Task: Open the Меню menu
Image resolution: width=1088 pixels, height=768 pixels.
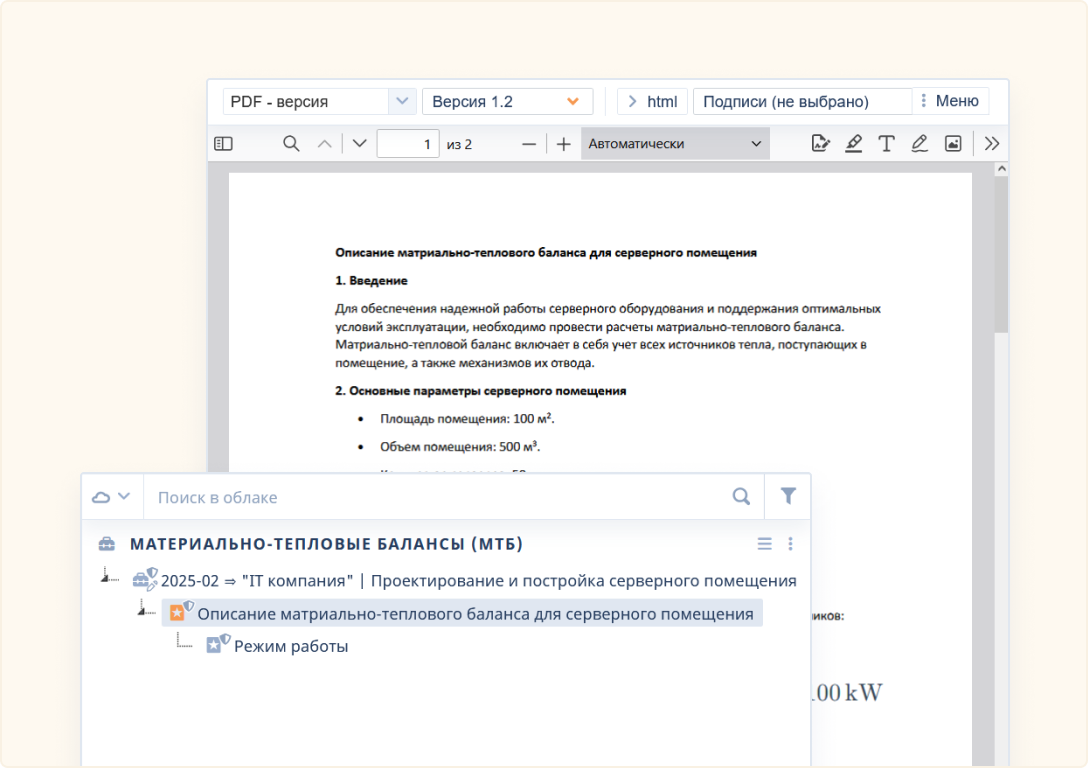Action: point(949,101)
